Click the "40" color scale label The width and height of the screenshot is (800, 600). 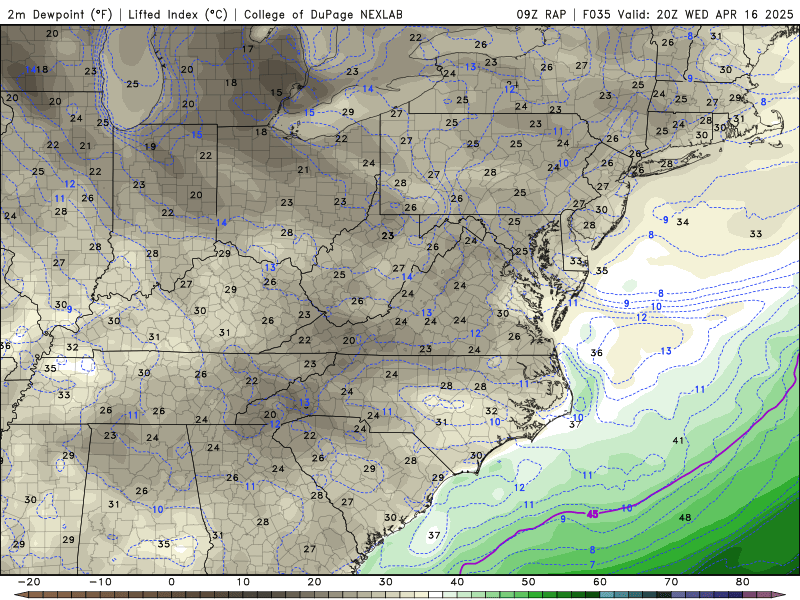(457, 582)
